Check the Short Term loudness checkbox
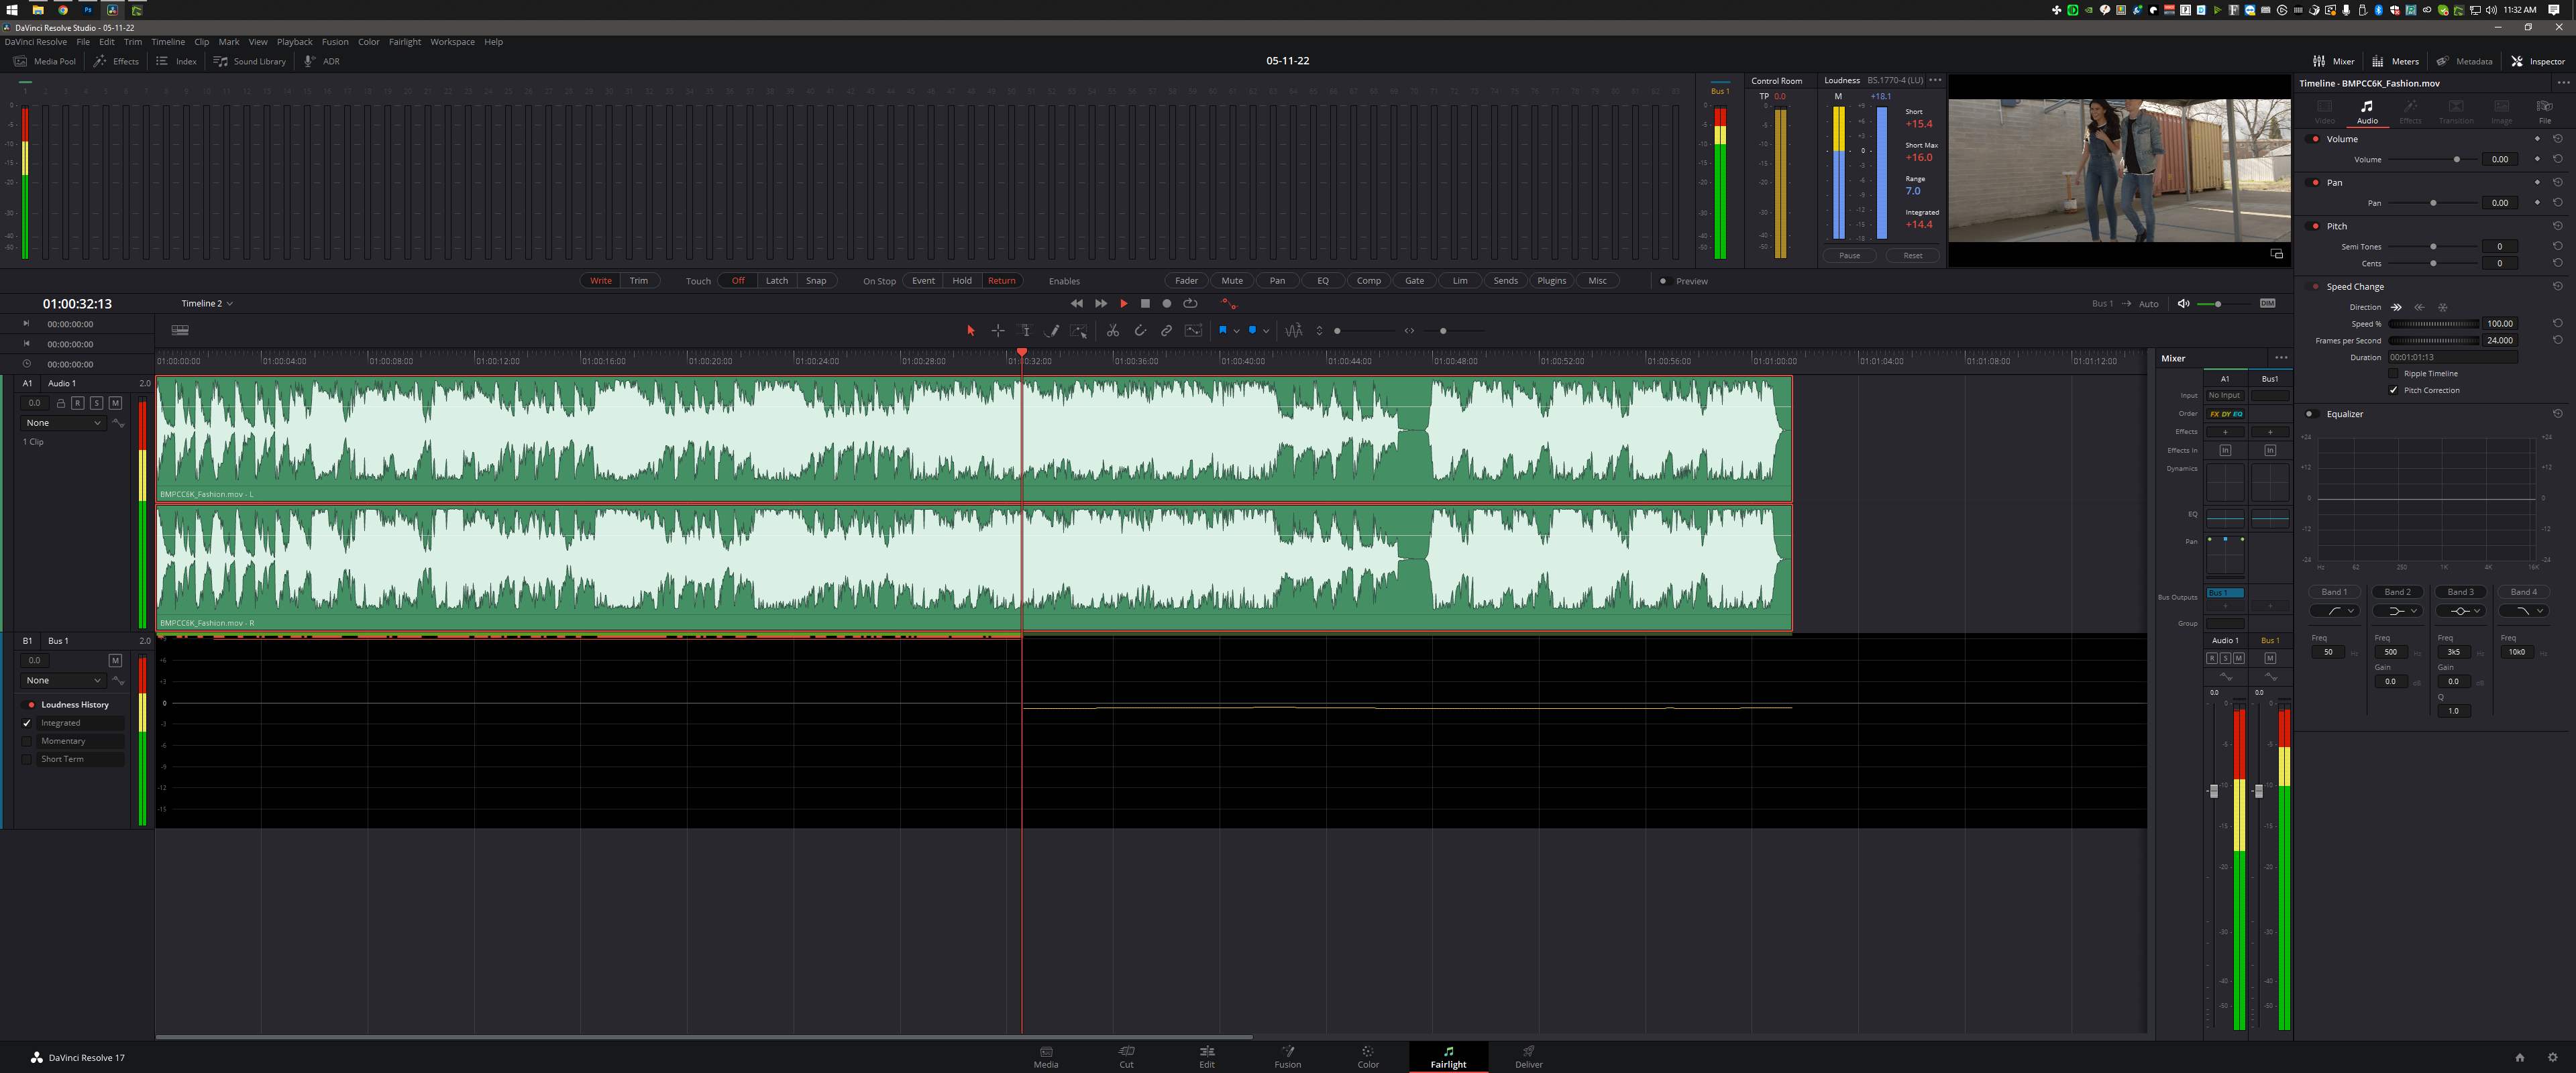This screenshot has width=2576, height=1073. click(27, 759)
